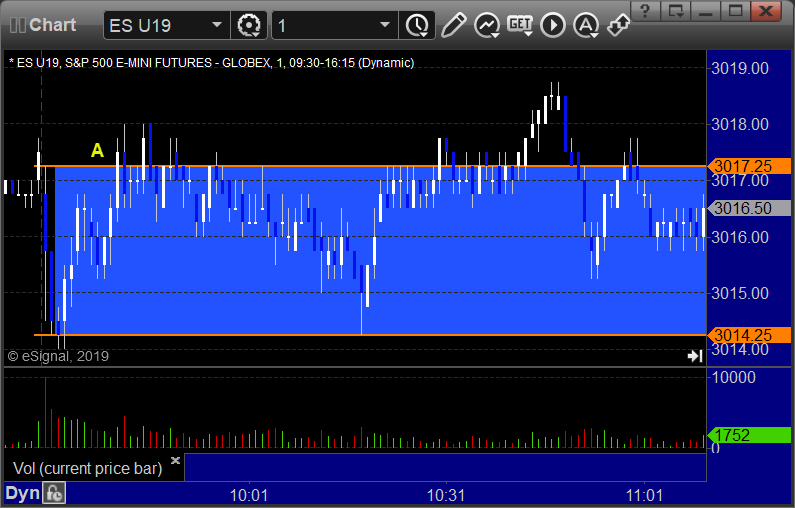Expand the interval dropdown showing 1

click(335, 25)
